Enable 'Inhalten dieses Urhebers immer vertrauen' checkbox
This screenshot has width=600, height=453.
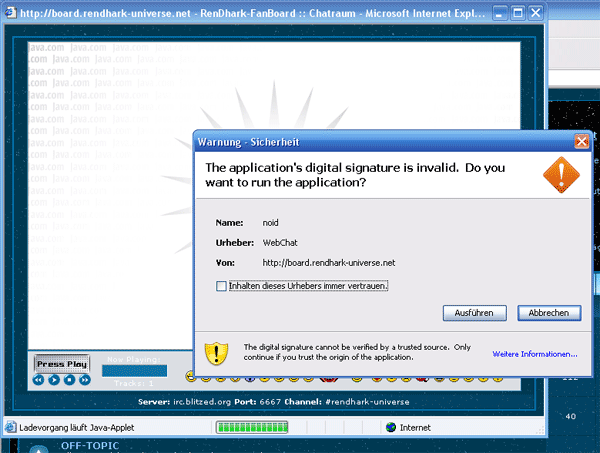[222, 286]
